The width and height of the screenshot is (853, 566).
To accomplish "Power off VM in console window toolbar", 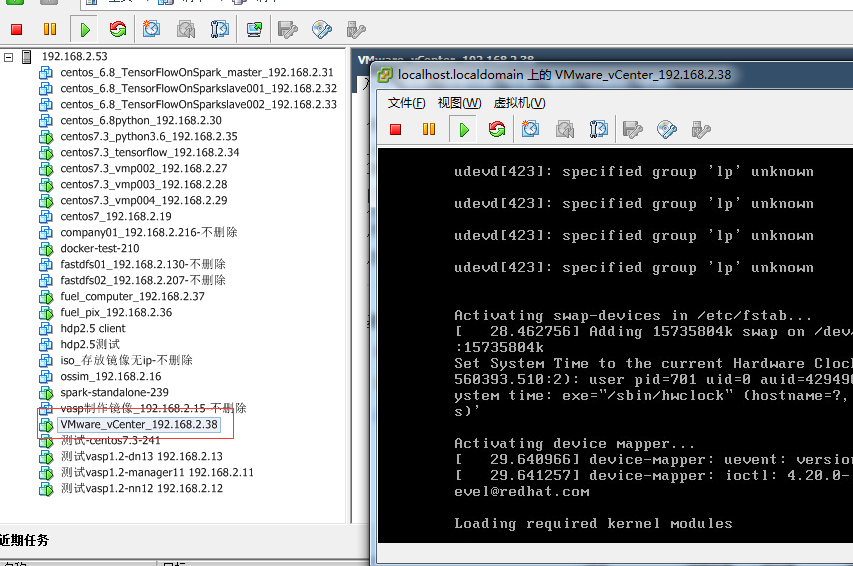I will (x=395, y=130).
